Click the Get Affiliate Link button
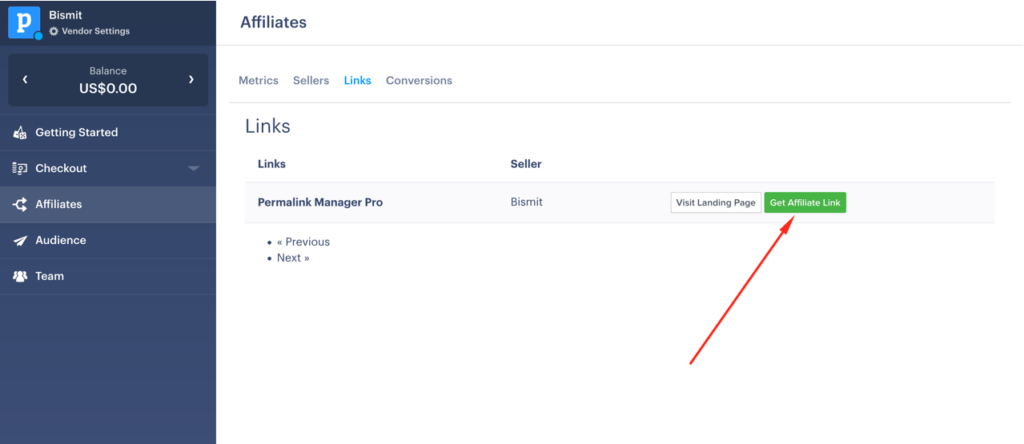 [805, 202]
